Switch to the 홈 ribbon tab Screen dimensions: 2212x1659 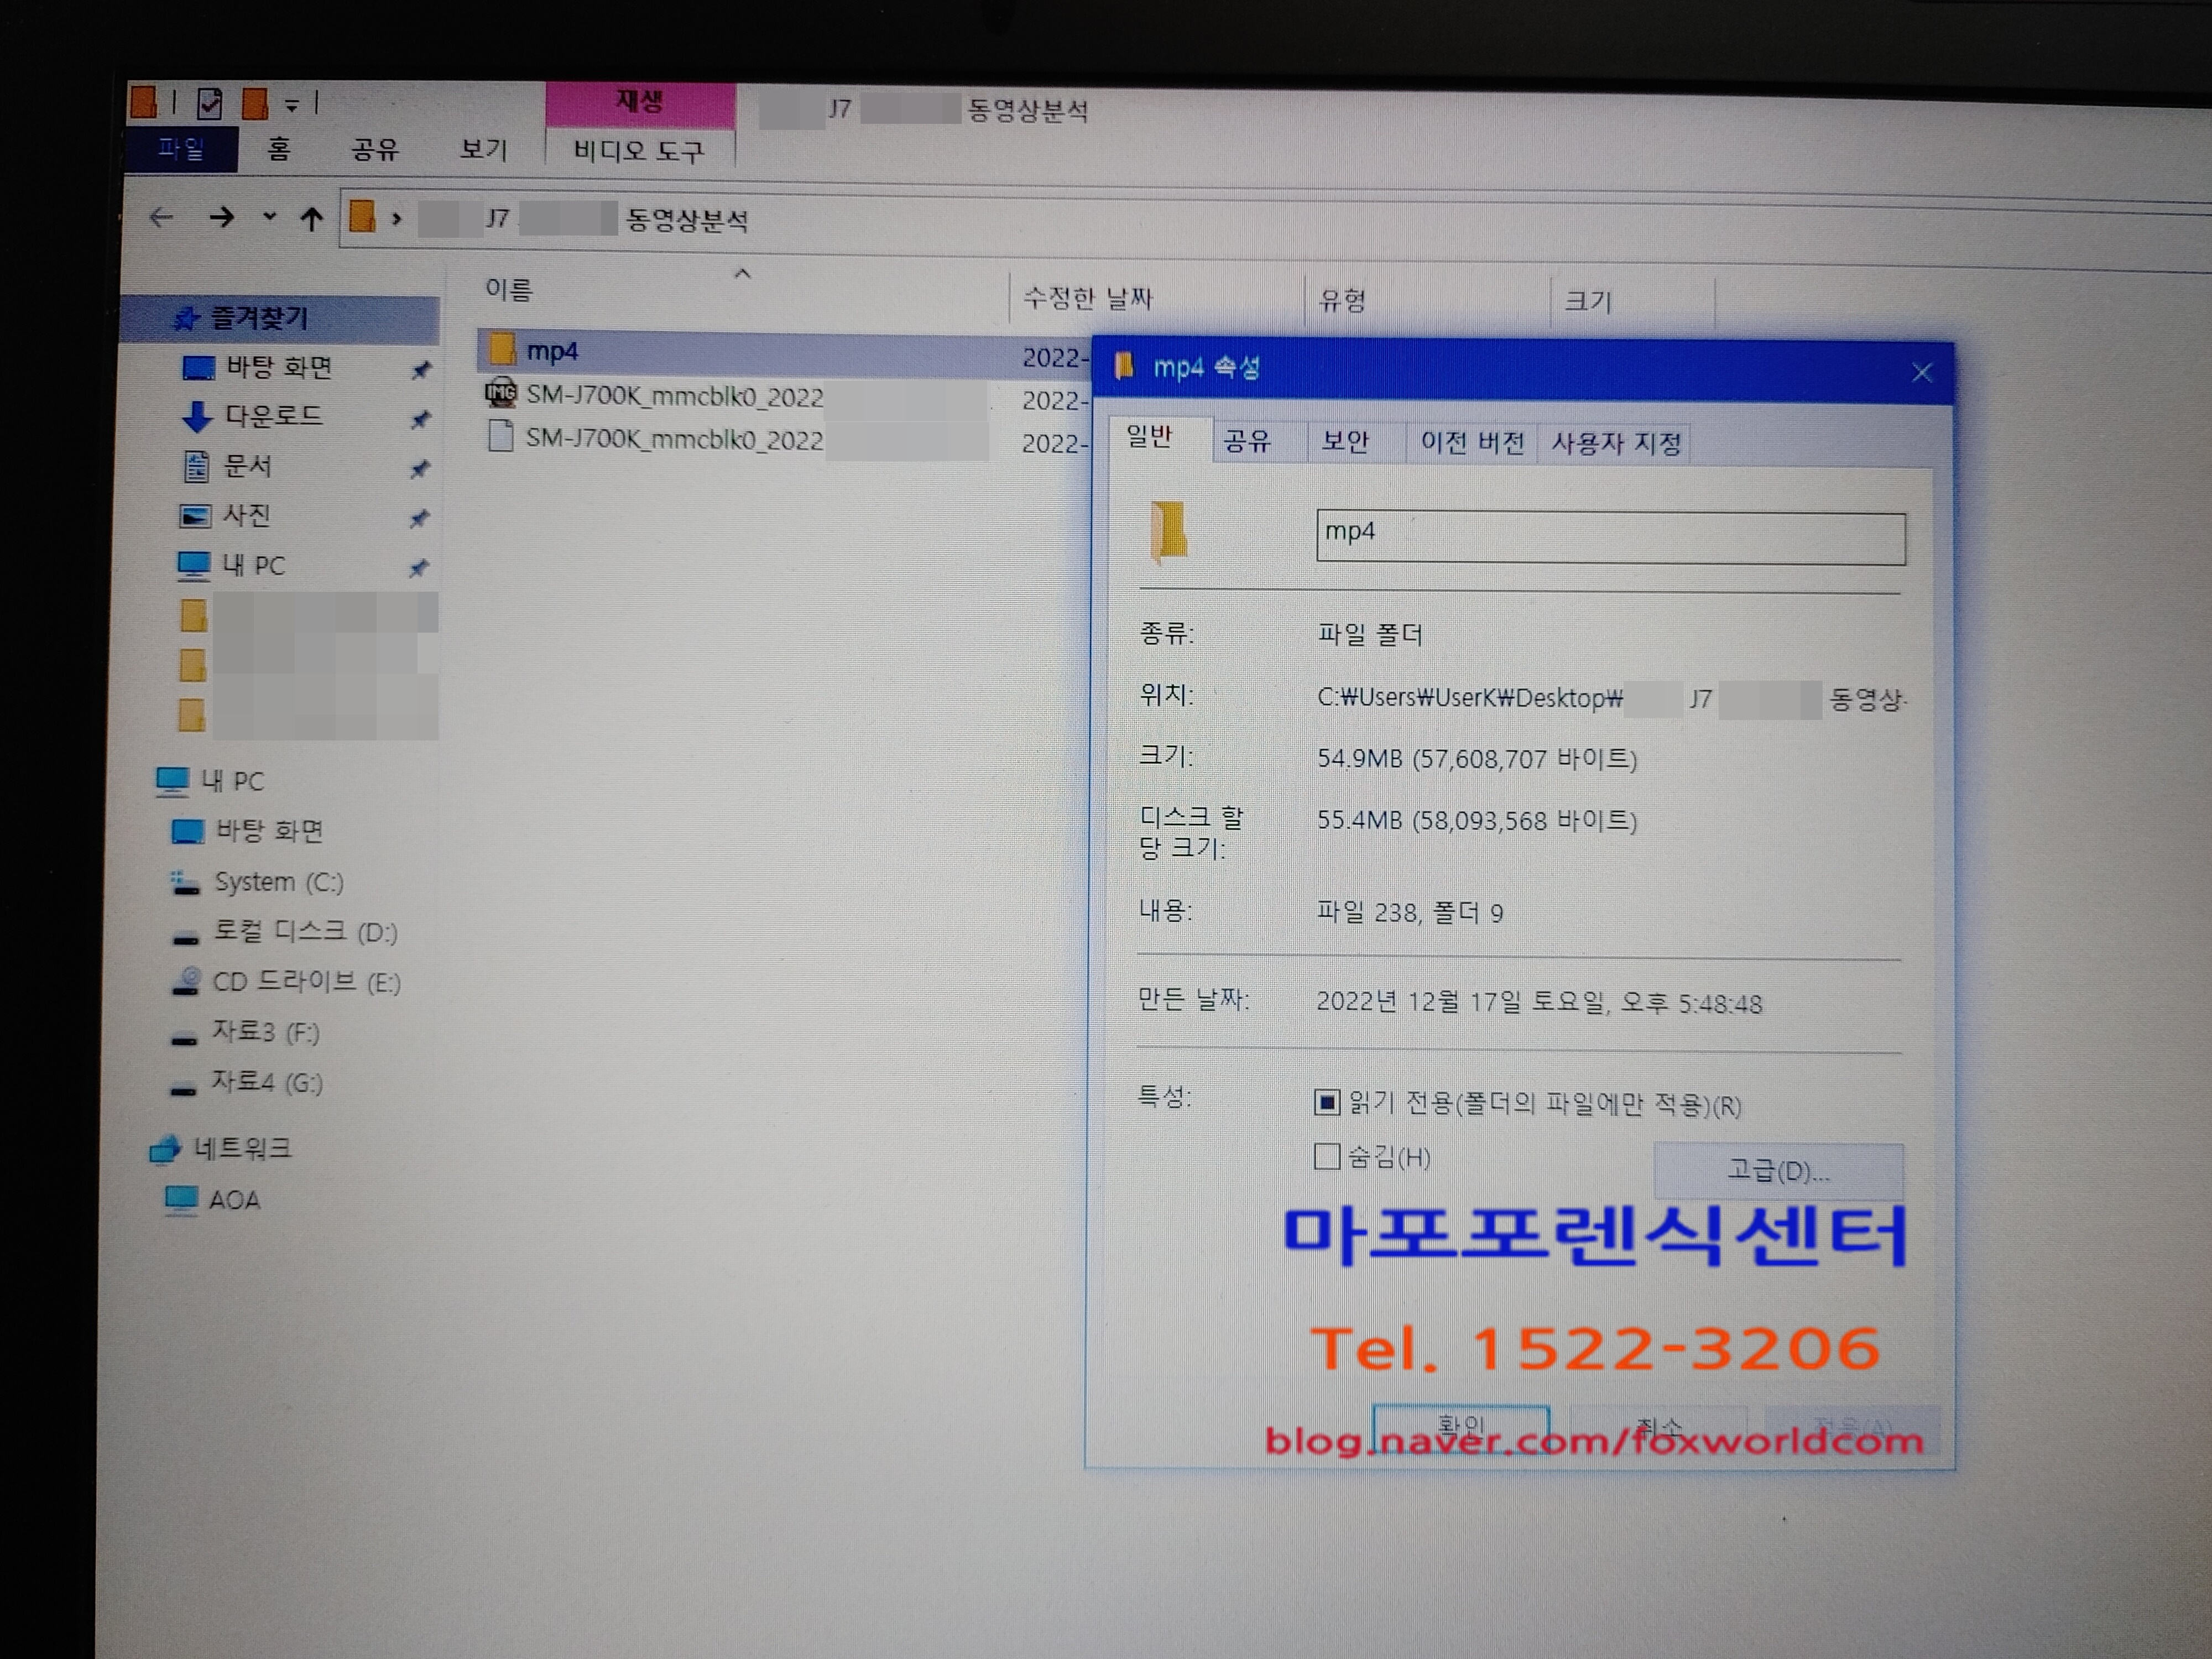(279, 149)
